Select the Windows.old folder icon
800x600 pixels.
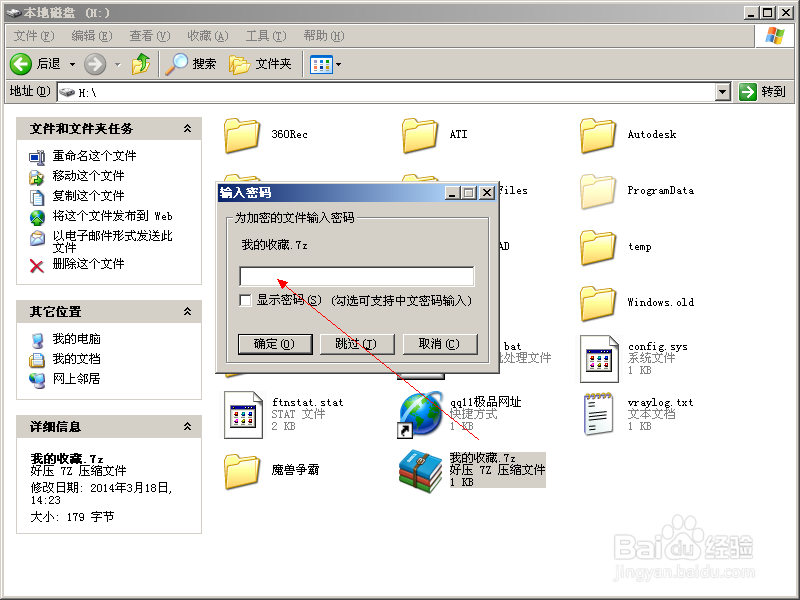tap(597, 304)
